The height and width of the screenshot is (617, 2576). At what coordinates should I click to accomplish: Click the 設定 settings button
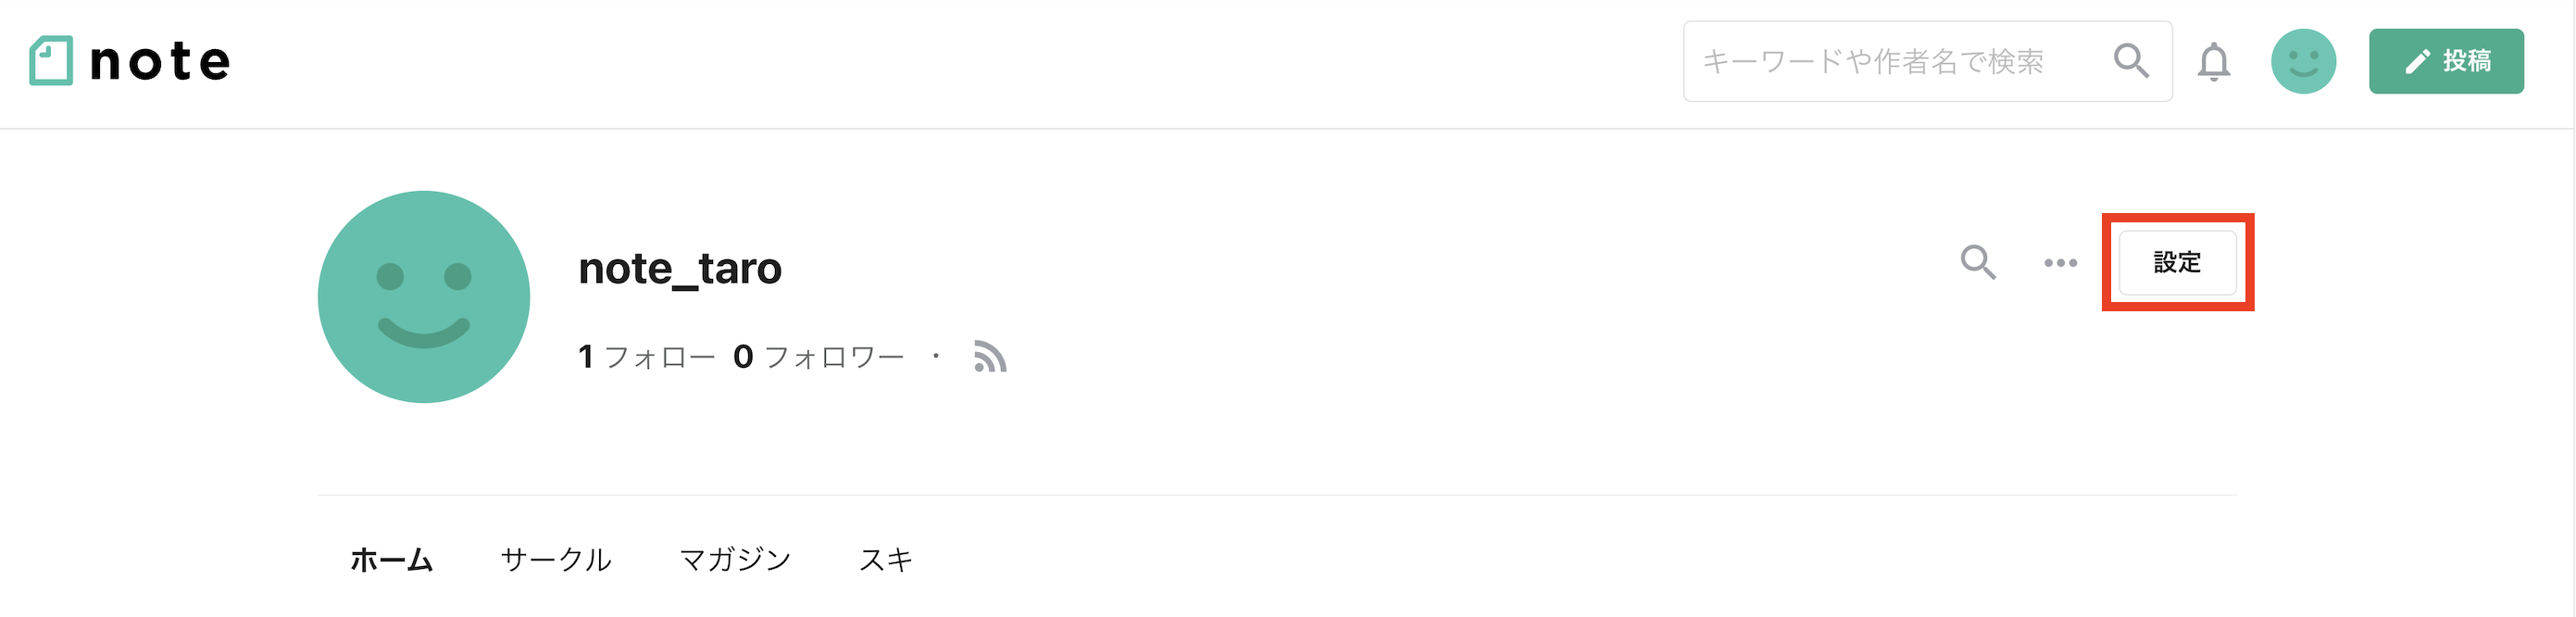pyautogui.click(x=2177, y=262)
